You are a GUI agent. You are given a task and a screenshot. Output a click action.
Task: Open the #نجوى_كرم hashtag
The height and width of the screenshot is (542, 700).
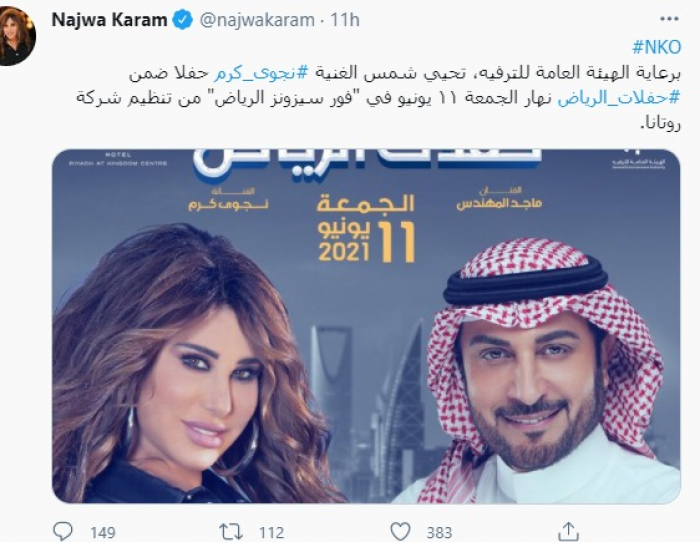point(261,74)
